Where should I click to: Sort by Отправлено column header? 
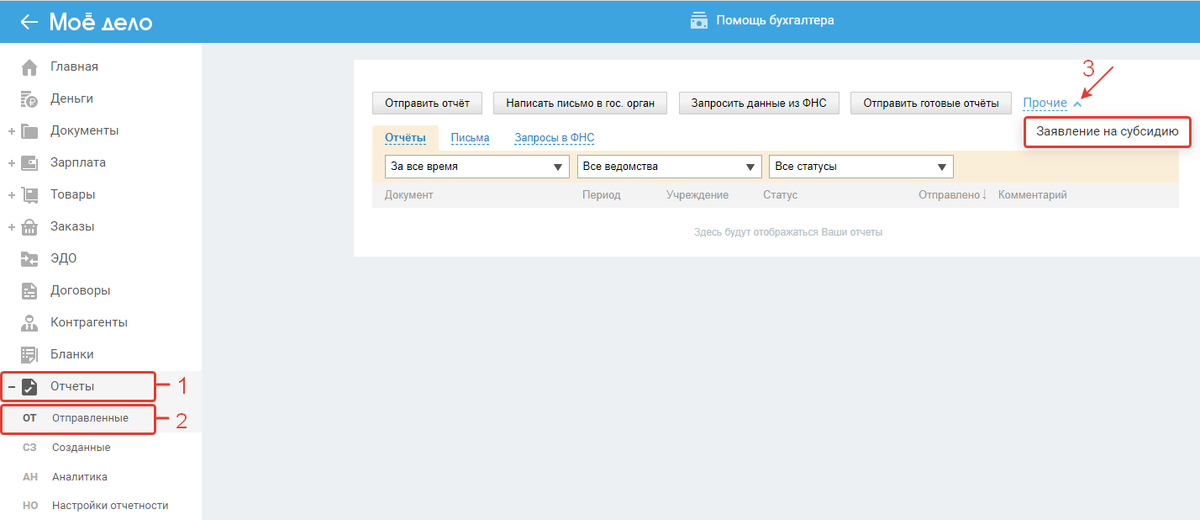pyautogui.click(x=953, y=195)
